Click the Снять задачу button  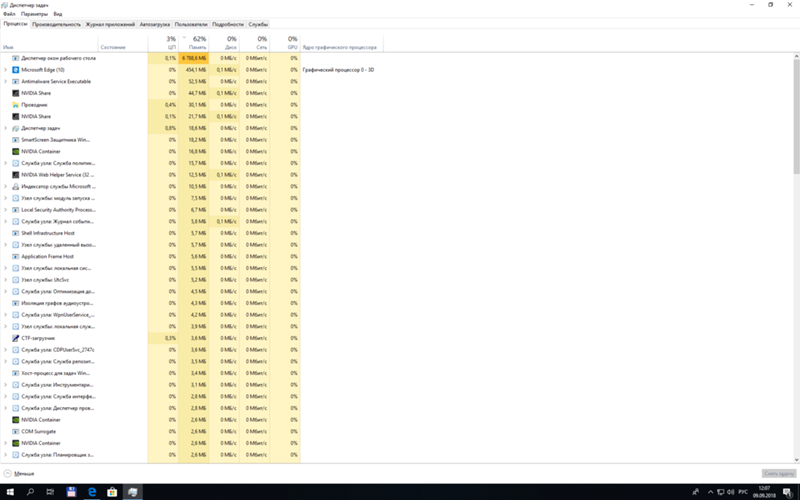(779, 474)
